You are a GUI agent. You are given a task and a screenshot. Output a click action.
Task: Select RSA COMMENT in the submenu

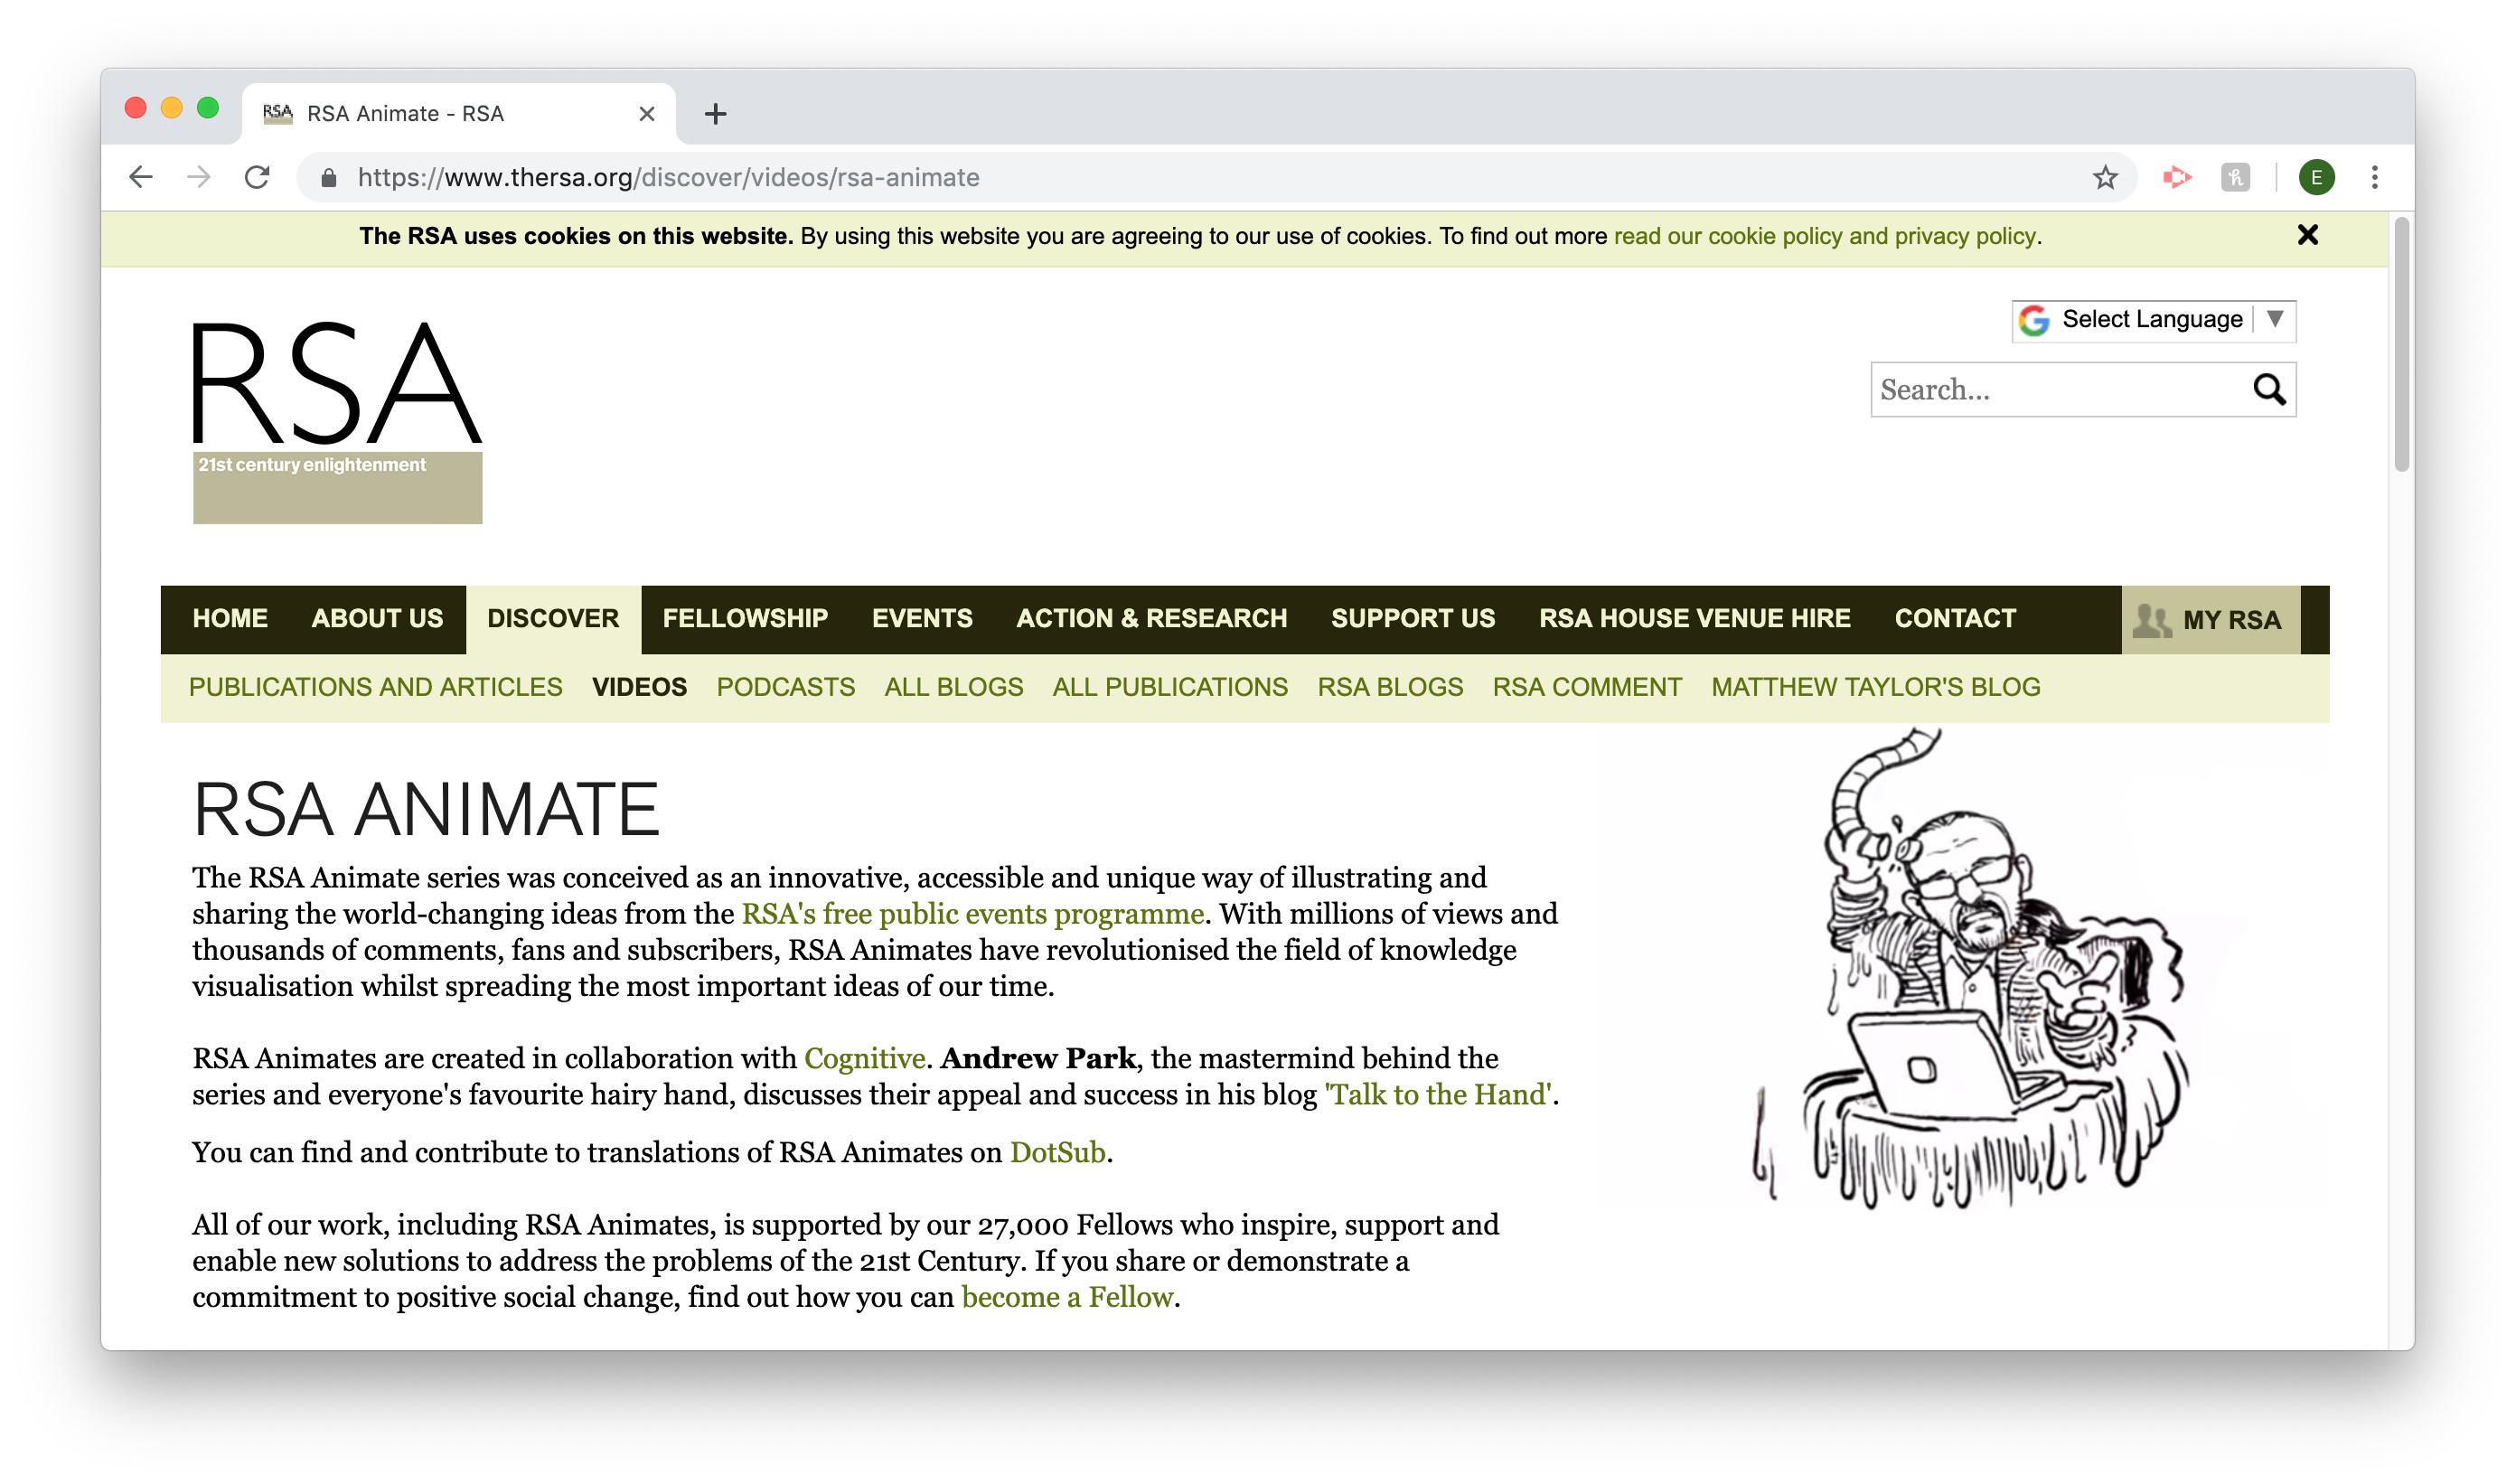point(1587,687)
